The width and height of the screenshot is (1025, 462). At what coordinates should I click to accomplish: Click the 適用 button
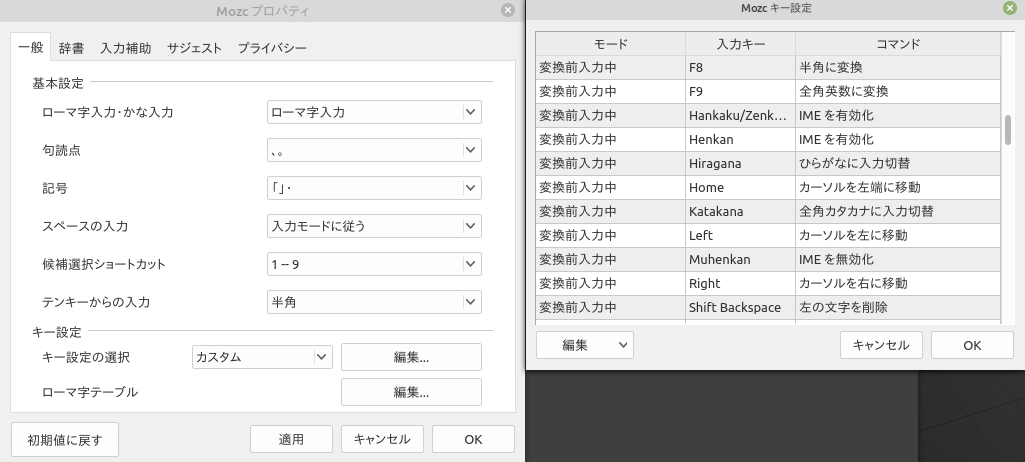pos(291,439)
